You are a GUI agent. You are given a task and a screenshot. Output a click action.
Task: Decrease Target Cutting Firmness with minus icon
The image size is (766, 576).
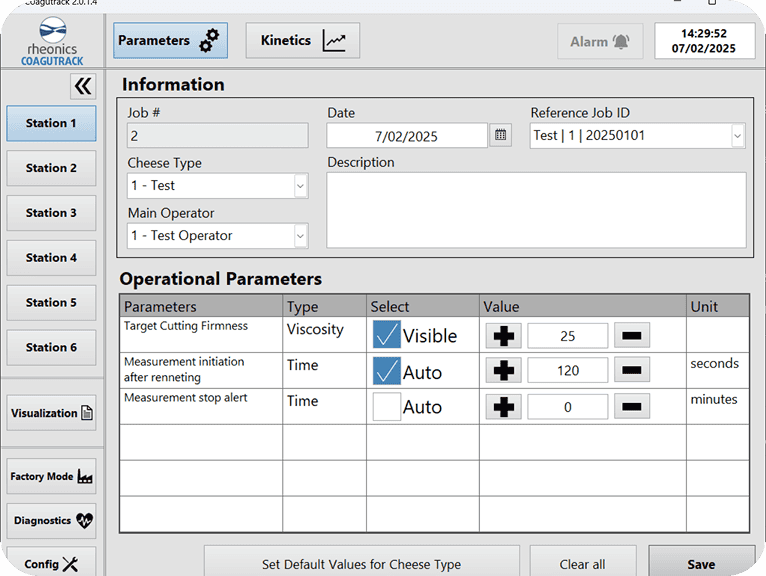(x=631, y=336)
